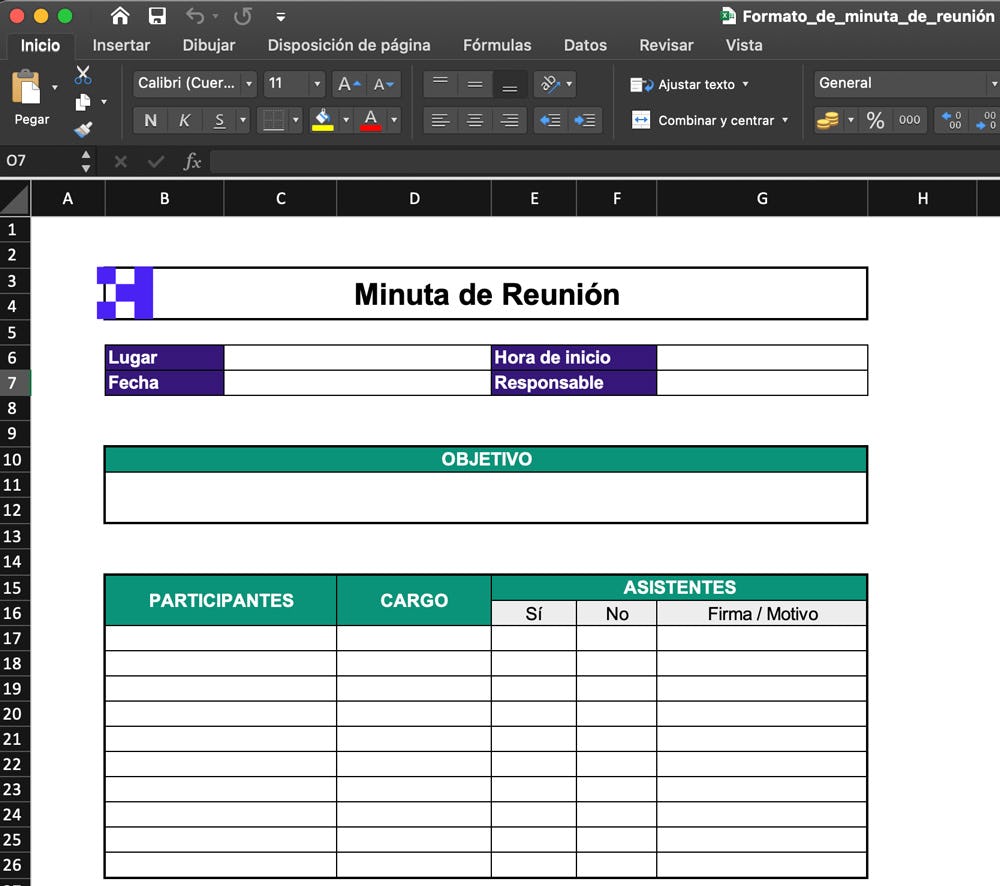Click the Cut scissors icon
This screenshot has height=886, width=1000.
click(x=83, y=74)
